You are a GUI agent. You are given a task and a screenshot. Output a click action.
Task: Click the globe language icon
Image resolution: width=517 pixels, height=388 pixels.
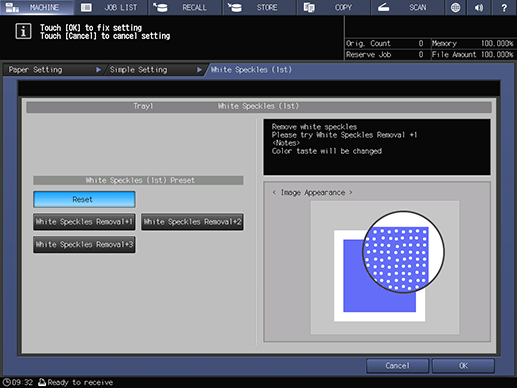455,7
